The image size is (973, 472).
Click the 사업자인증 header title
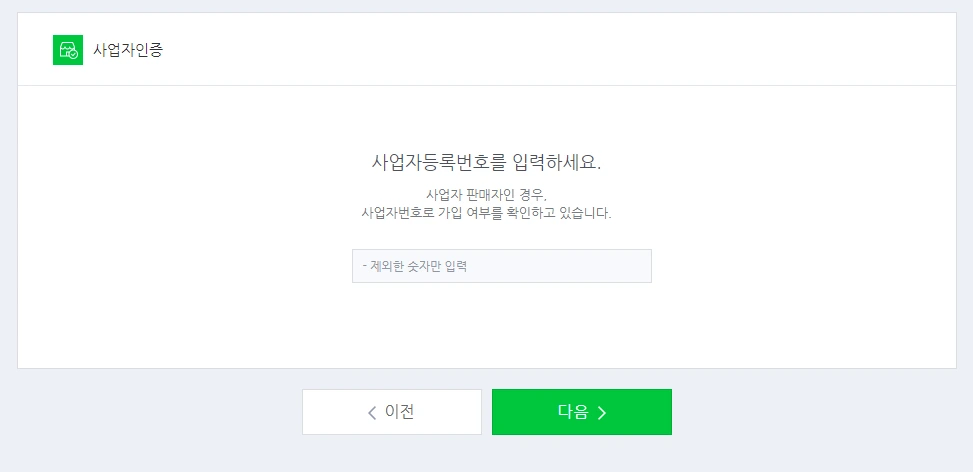coord(128,50)
